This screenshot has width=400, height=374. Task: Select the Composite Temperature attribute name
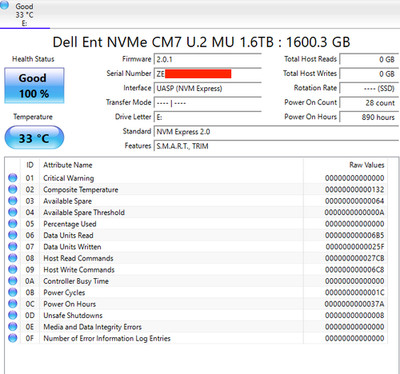click(81, 190)
